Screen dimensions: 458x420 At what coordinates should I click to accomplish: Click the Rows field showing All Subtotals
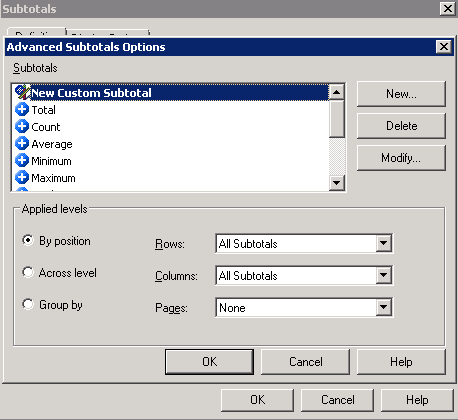pyautogui.click(x=304, y=244)
